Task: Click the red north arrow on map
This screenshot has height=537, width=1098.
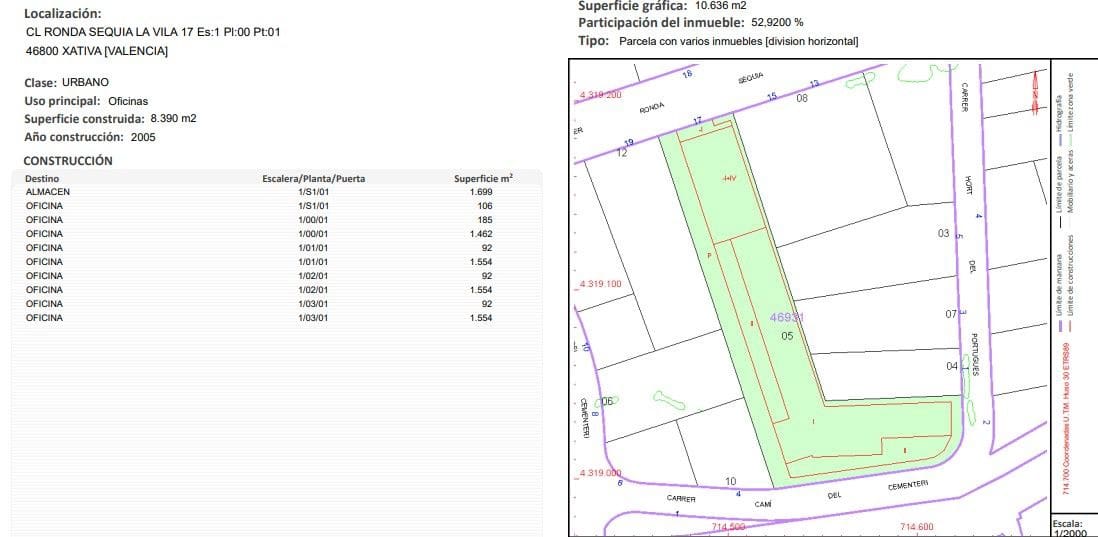Action: (1035, 92)
